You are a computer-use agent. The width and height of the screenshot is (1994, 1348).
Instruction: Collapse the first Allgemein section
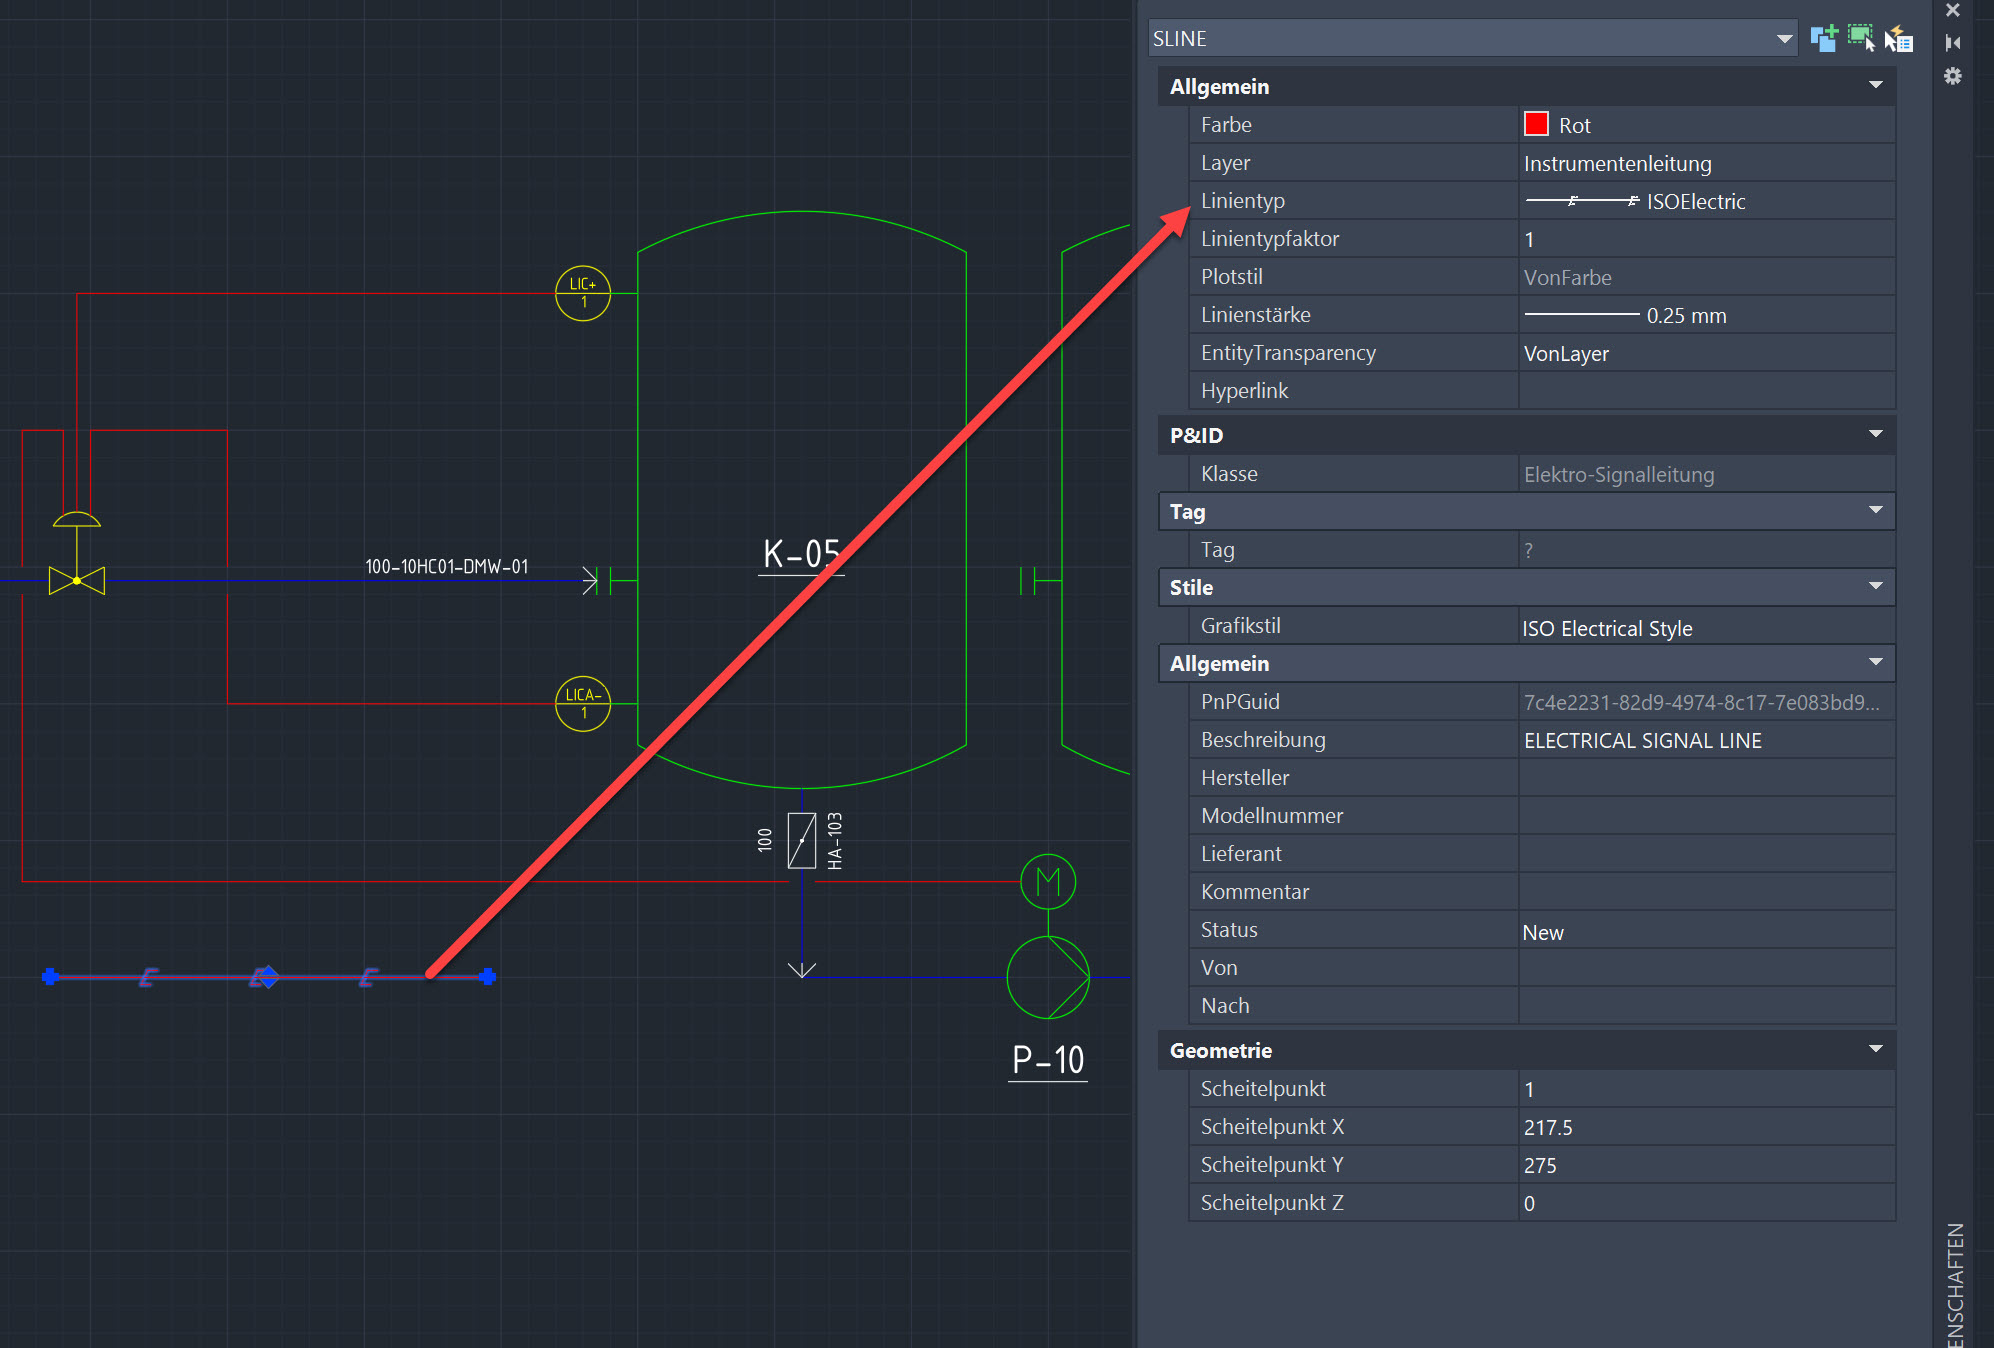1875,85
